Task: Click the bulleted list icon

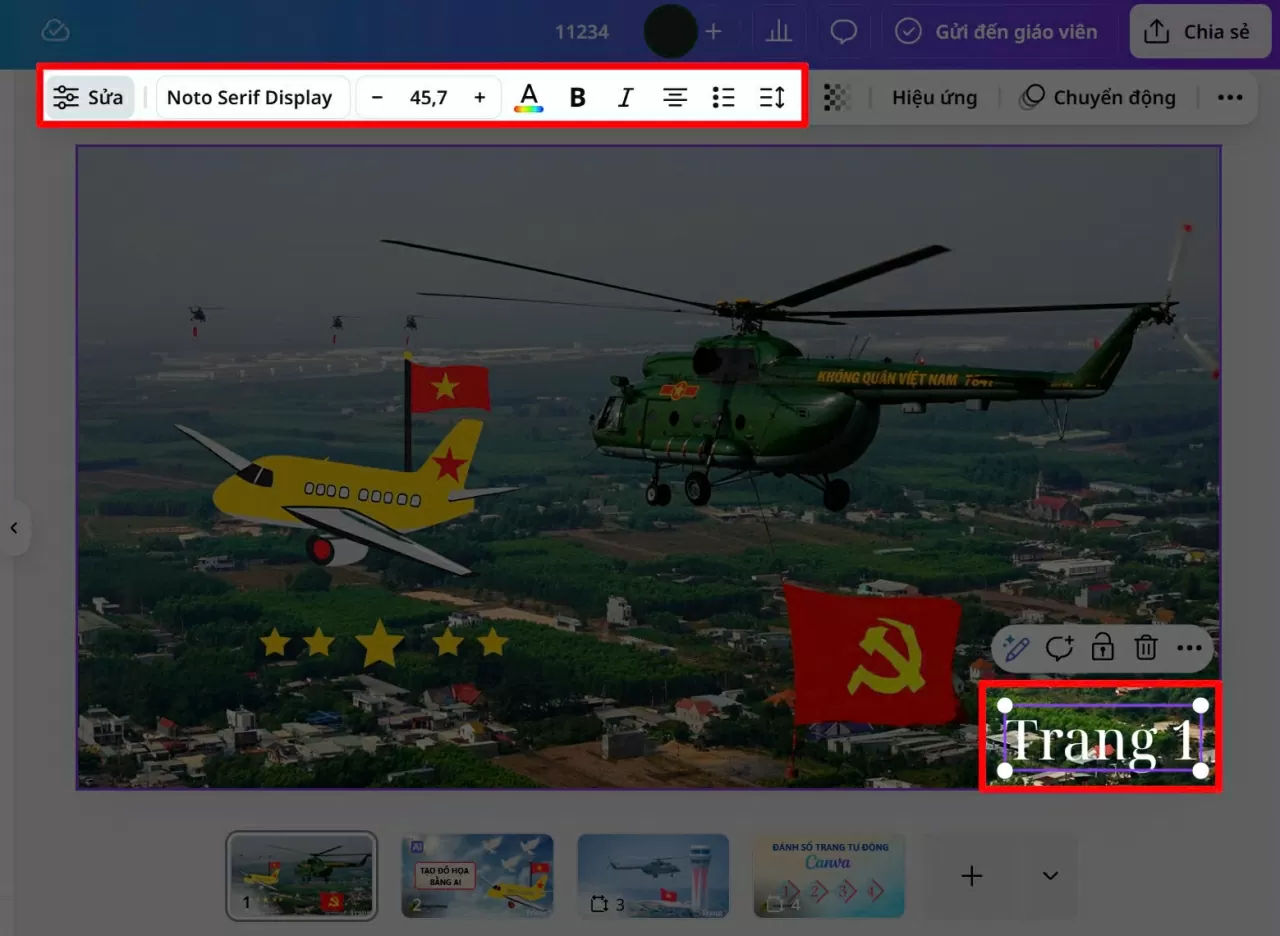Action: 723,97
